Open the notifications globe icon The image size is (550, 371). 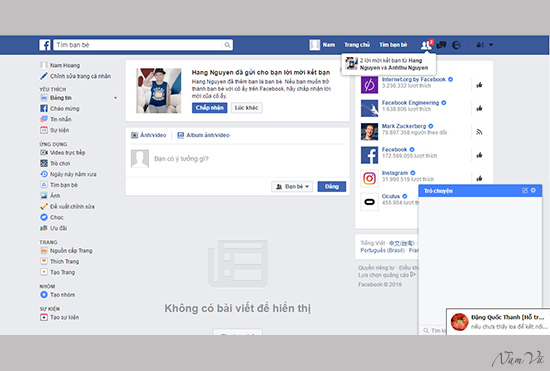tap(456, 45)
